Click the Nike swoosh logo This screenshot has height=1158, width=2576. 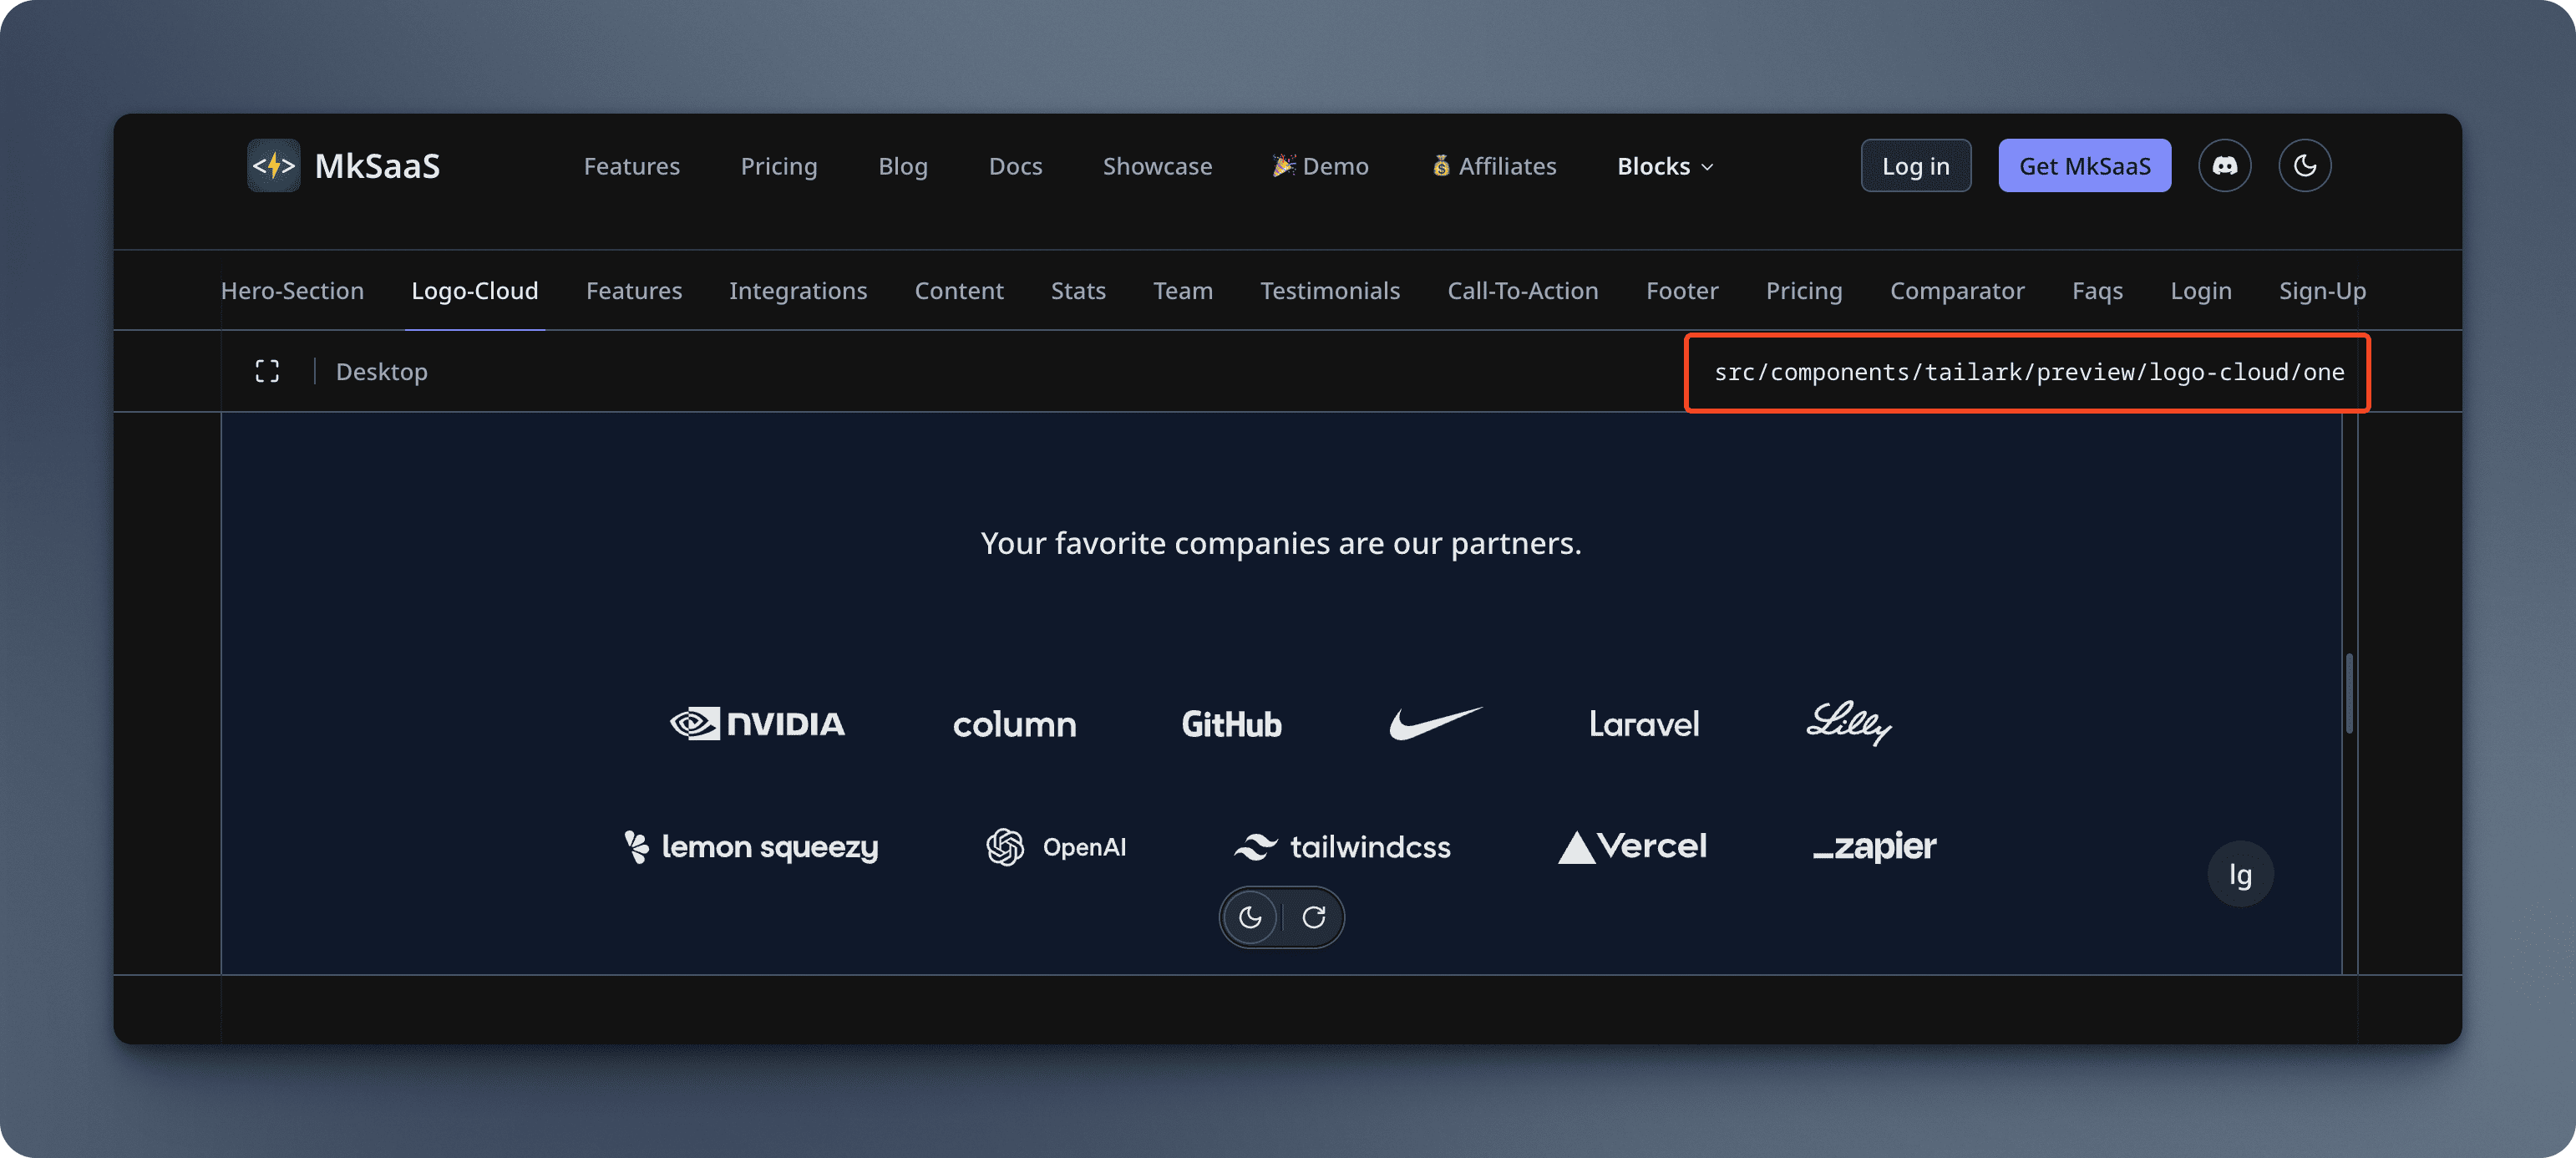(1435, 723)
